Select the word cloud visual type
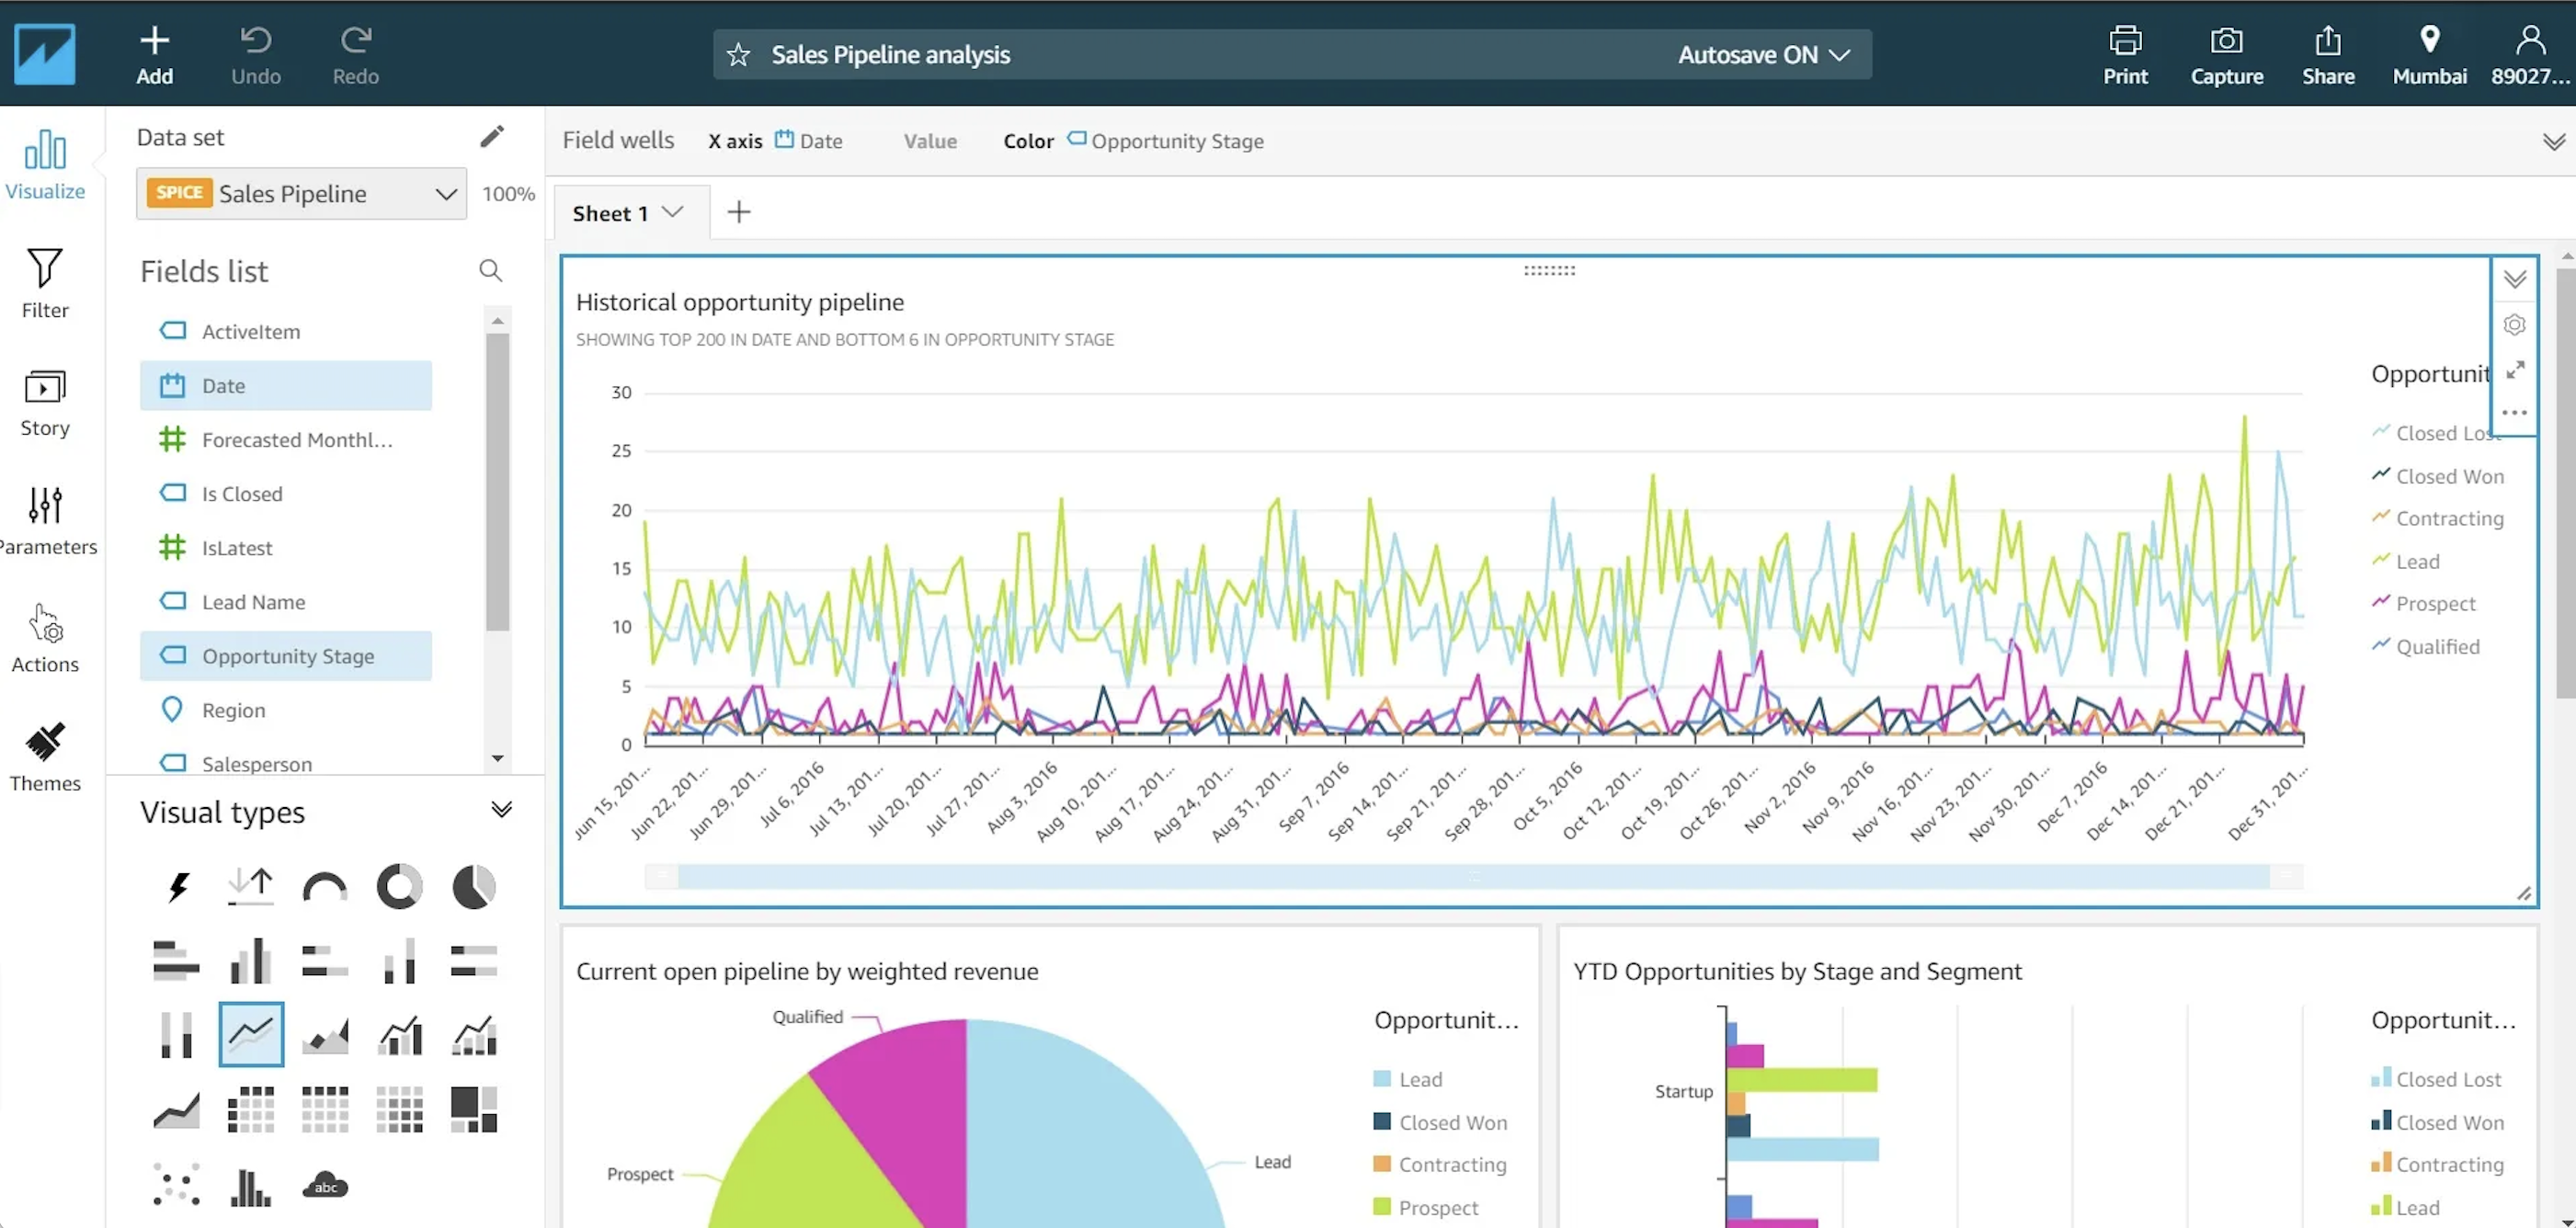 (x=325, y=1186)
